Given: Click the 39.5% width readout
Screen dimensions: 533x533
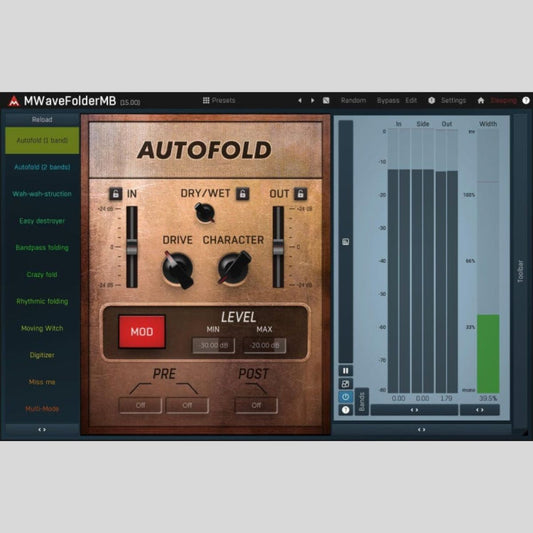Looking at the screenshot, I should (488, 398).
